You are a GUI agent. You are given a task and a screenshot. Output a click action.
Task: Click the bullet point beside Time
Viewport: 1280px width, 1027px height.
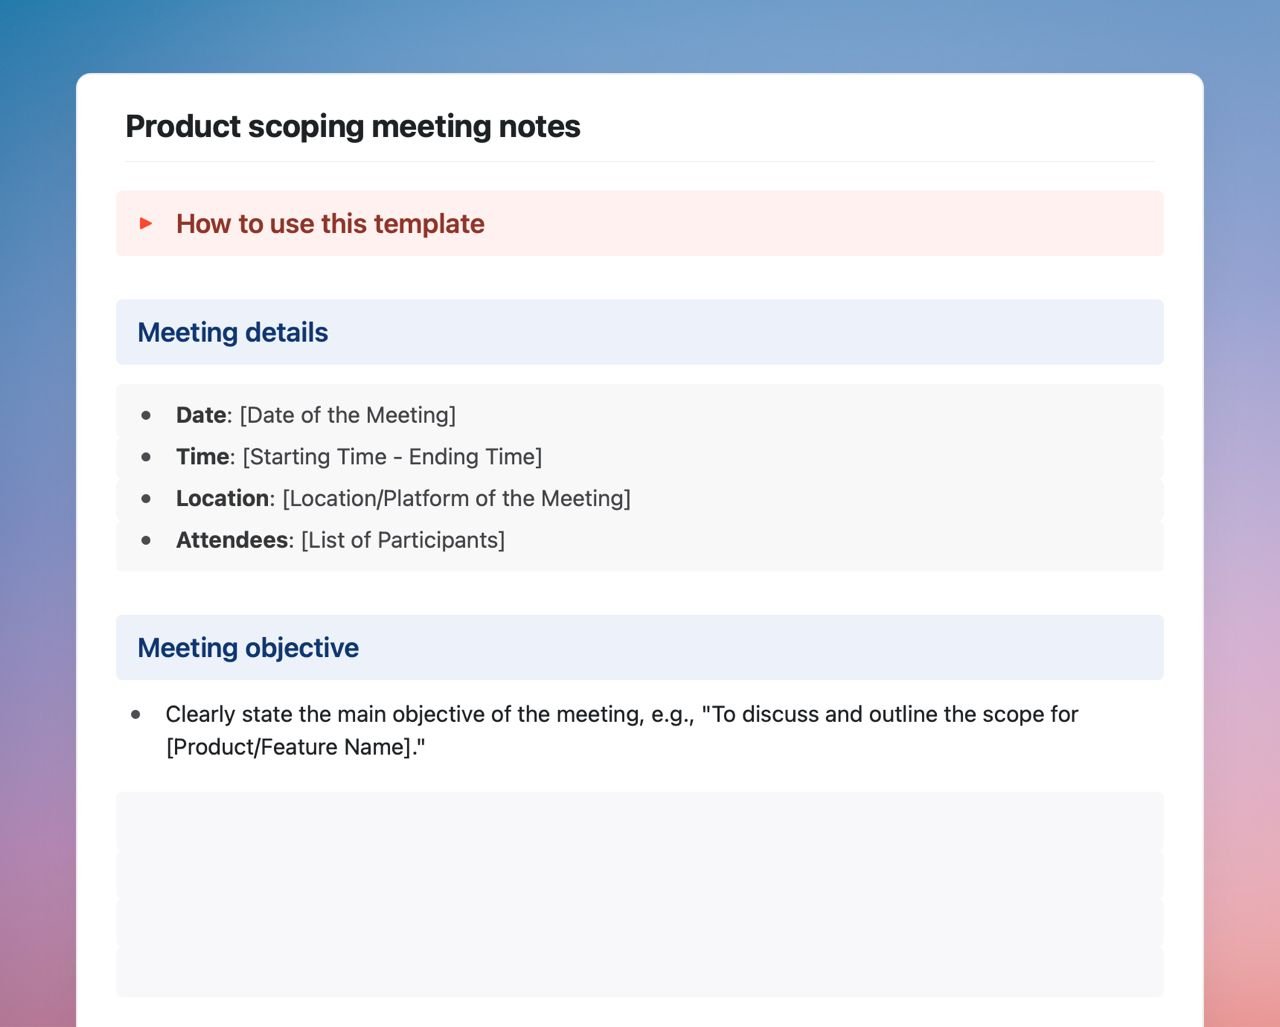click(x=148, y=456)
